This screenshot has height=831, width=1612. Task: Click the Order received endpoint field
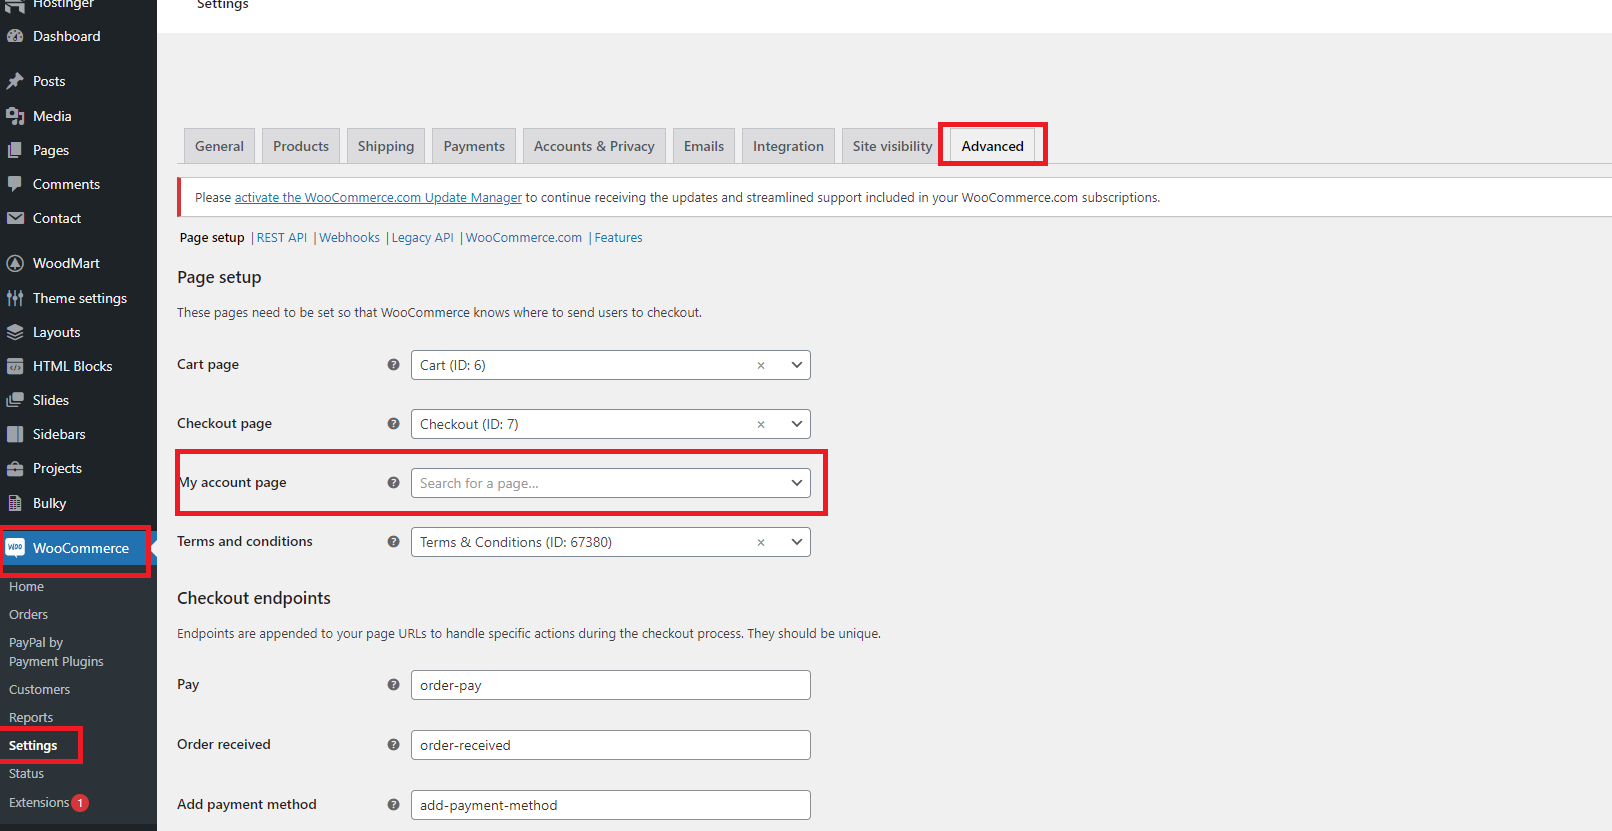pyautogui.click(x=610, y=745)
